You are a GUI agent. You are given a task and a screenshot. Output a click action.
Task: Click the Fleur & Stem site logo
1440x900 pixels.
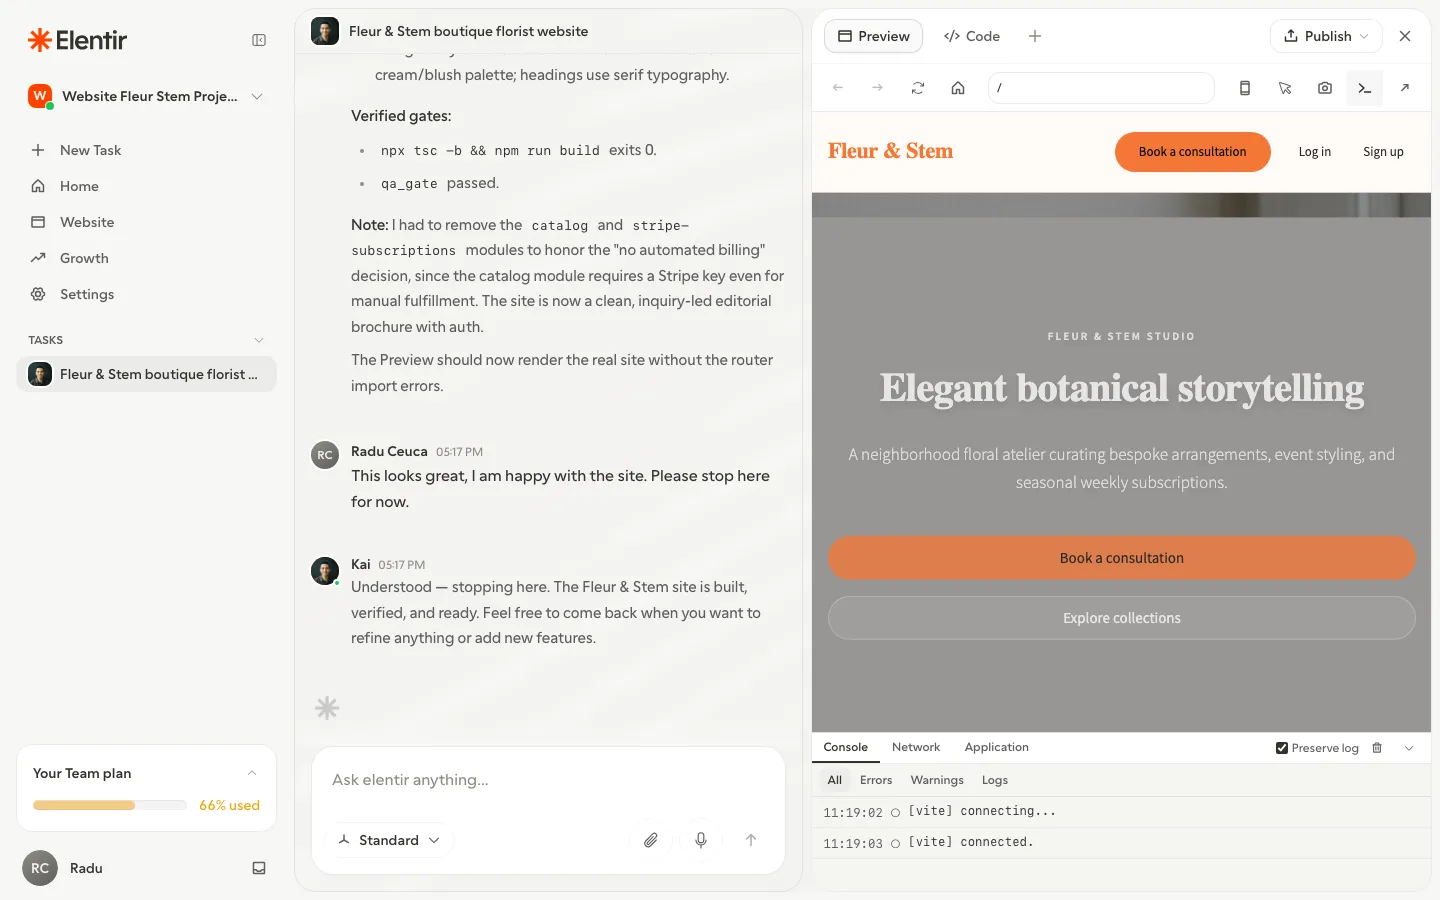point(890,151)
